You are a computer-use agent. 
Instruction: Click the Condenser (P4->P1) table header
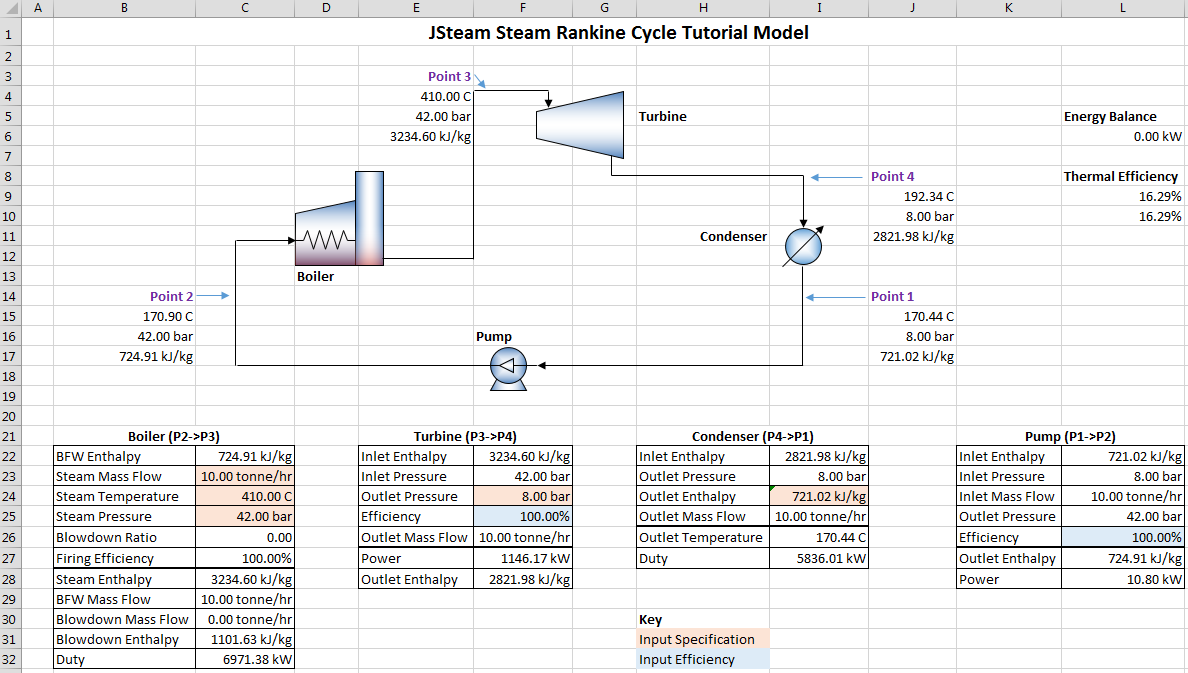[x=752, y=437]
